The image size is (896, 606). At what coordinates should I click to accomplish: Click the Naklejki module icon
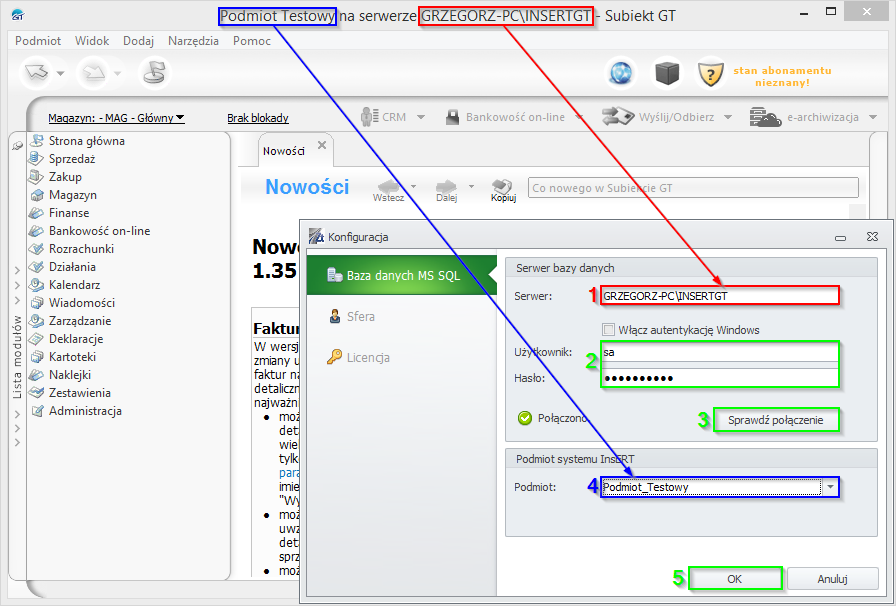pos(37,375)
